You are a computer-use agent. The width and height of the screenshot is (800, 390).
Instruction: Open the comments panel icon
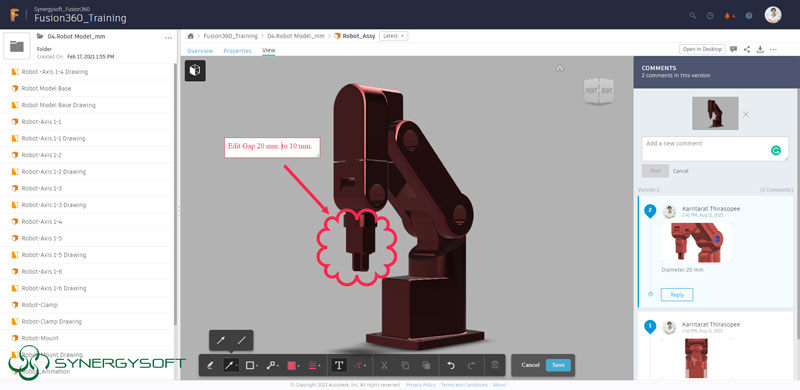click(733, 50)
